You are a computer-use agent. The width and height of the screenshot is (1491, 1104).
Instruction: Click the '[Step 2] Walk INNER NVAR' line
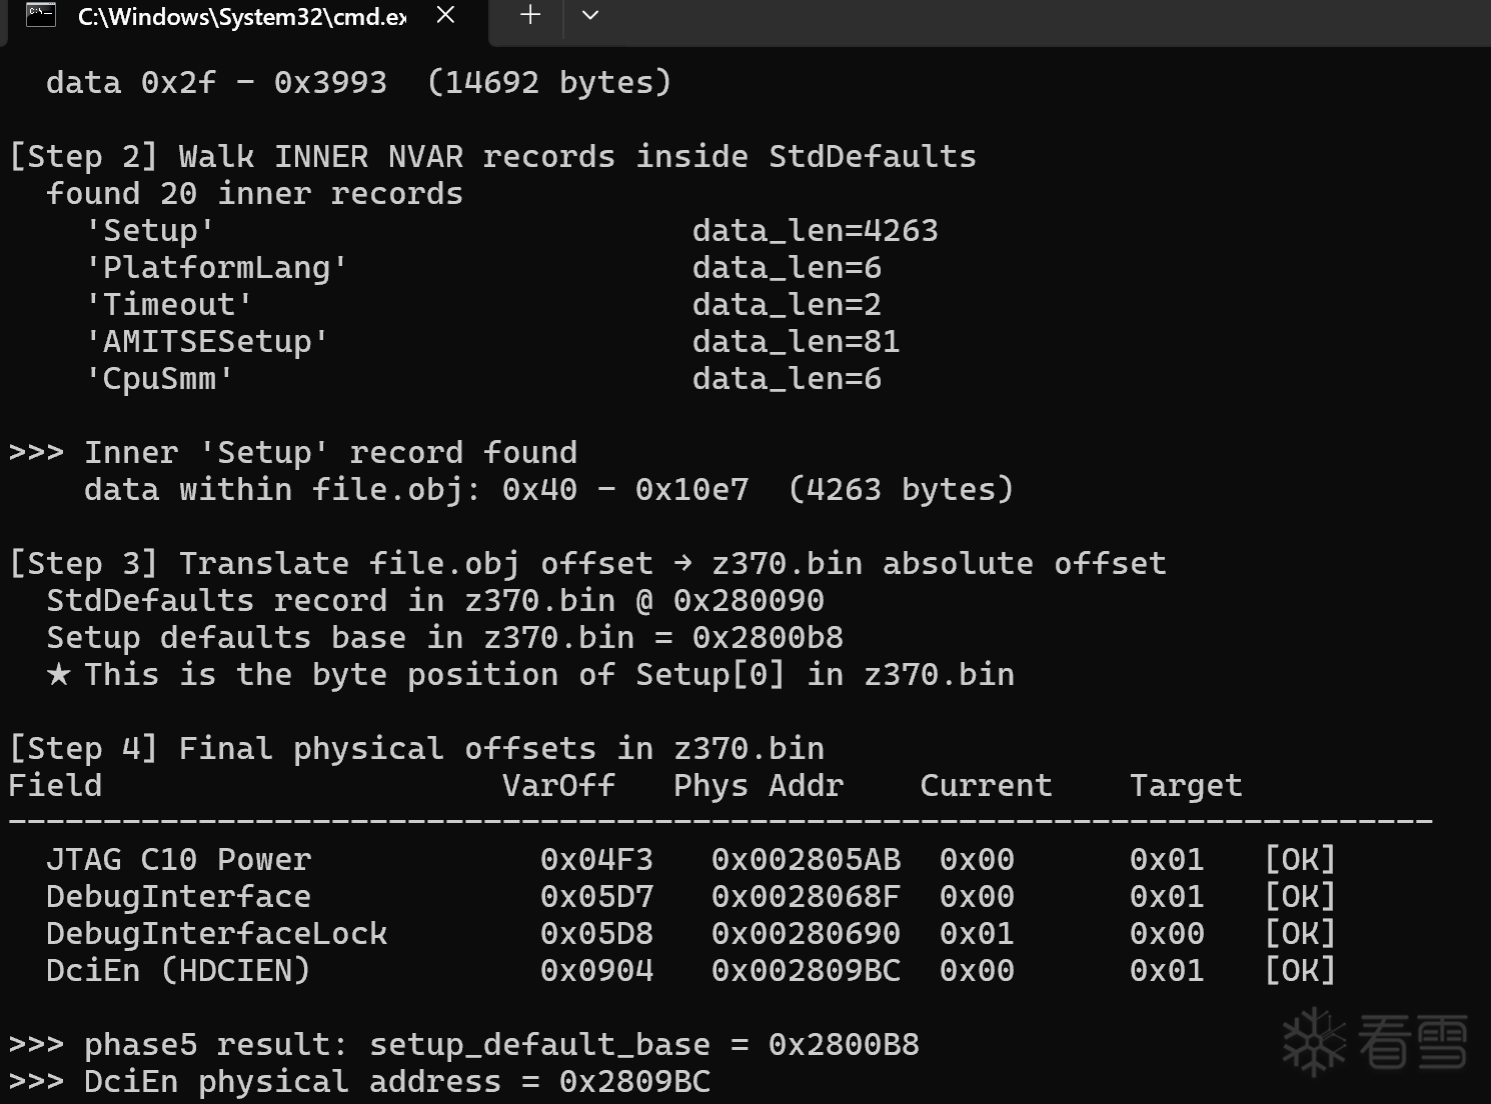[x=492, y=156]
